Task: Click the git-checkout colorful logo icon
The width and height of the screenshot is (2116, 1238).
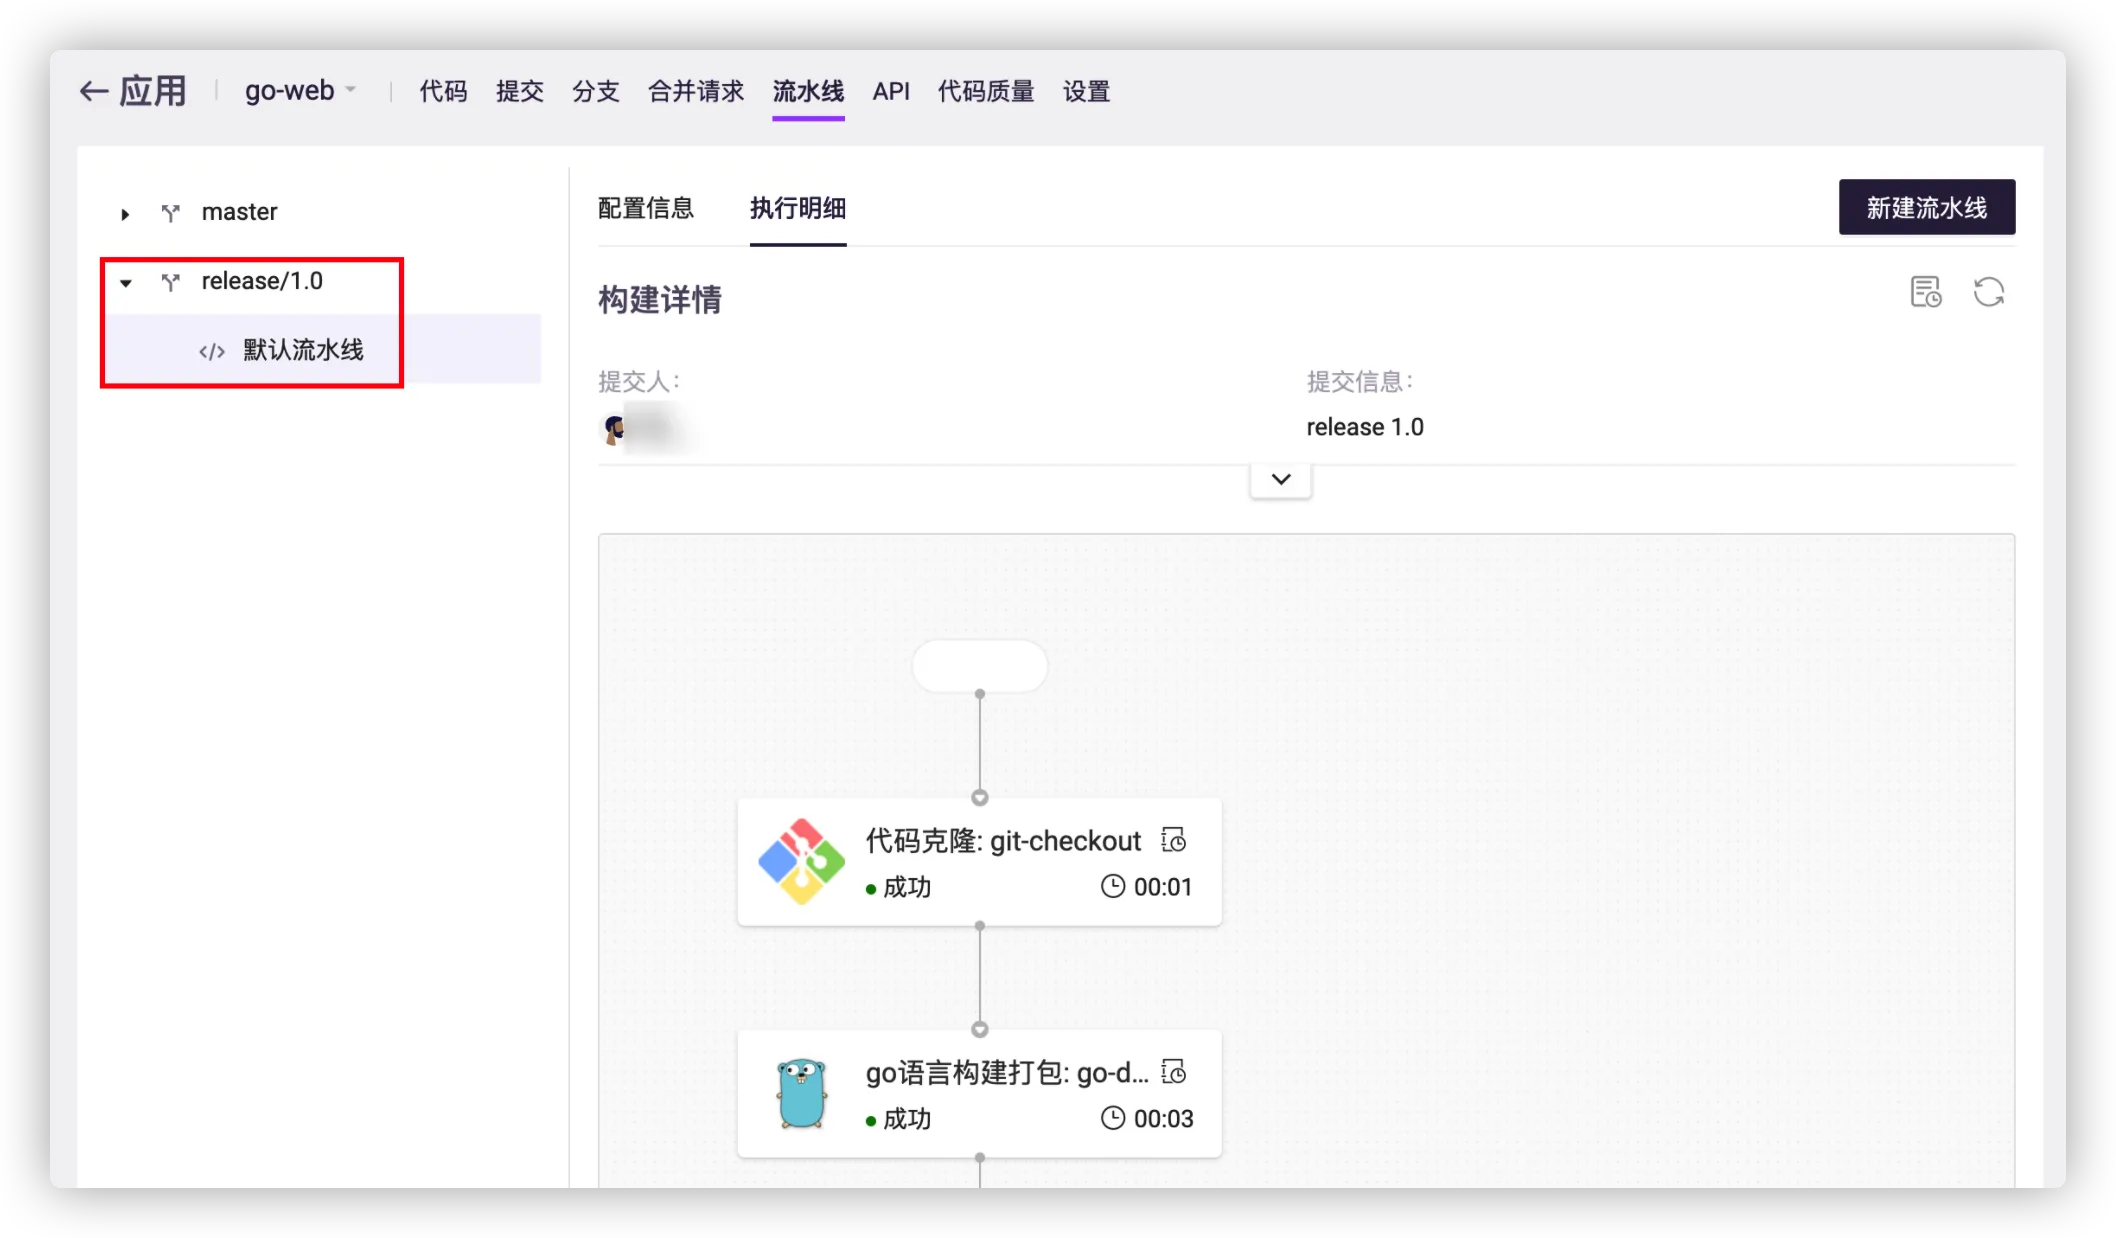Action: click(x=801, y=862)
